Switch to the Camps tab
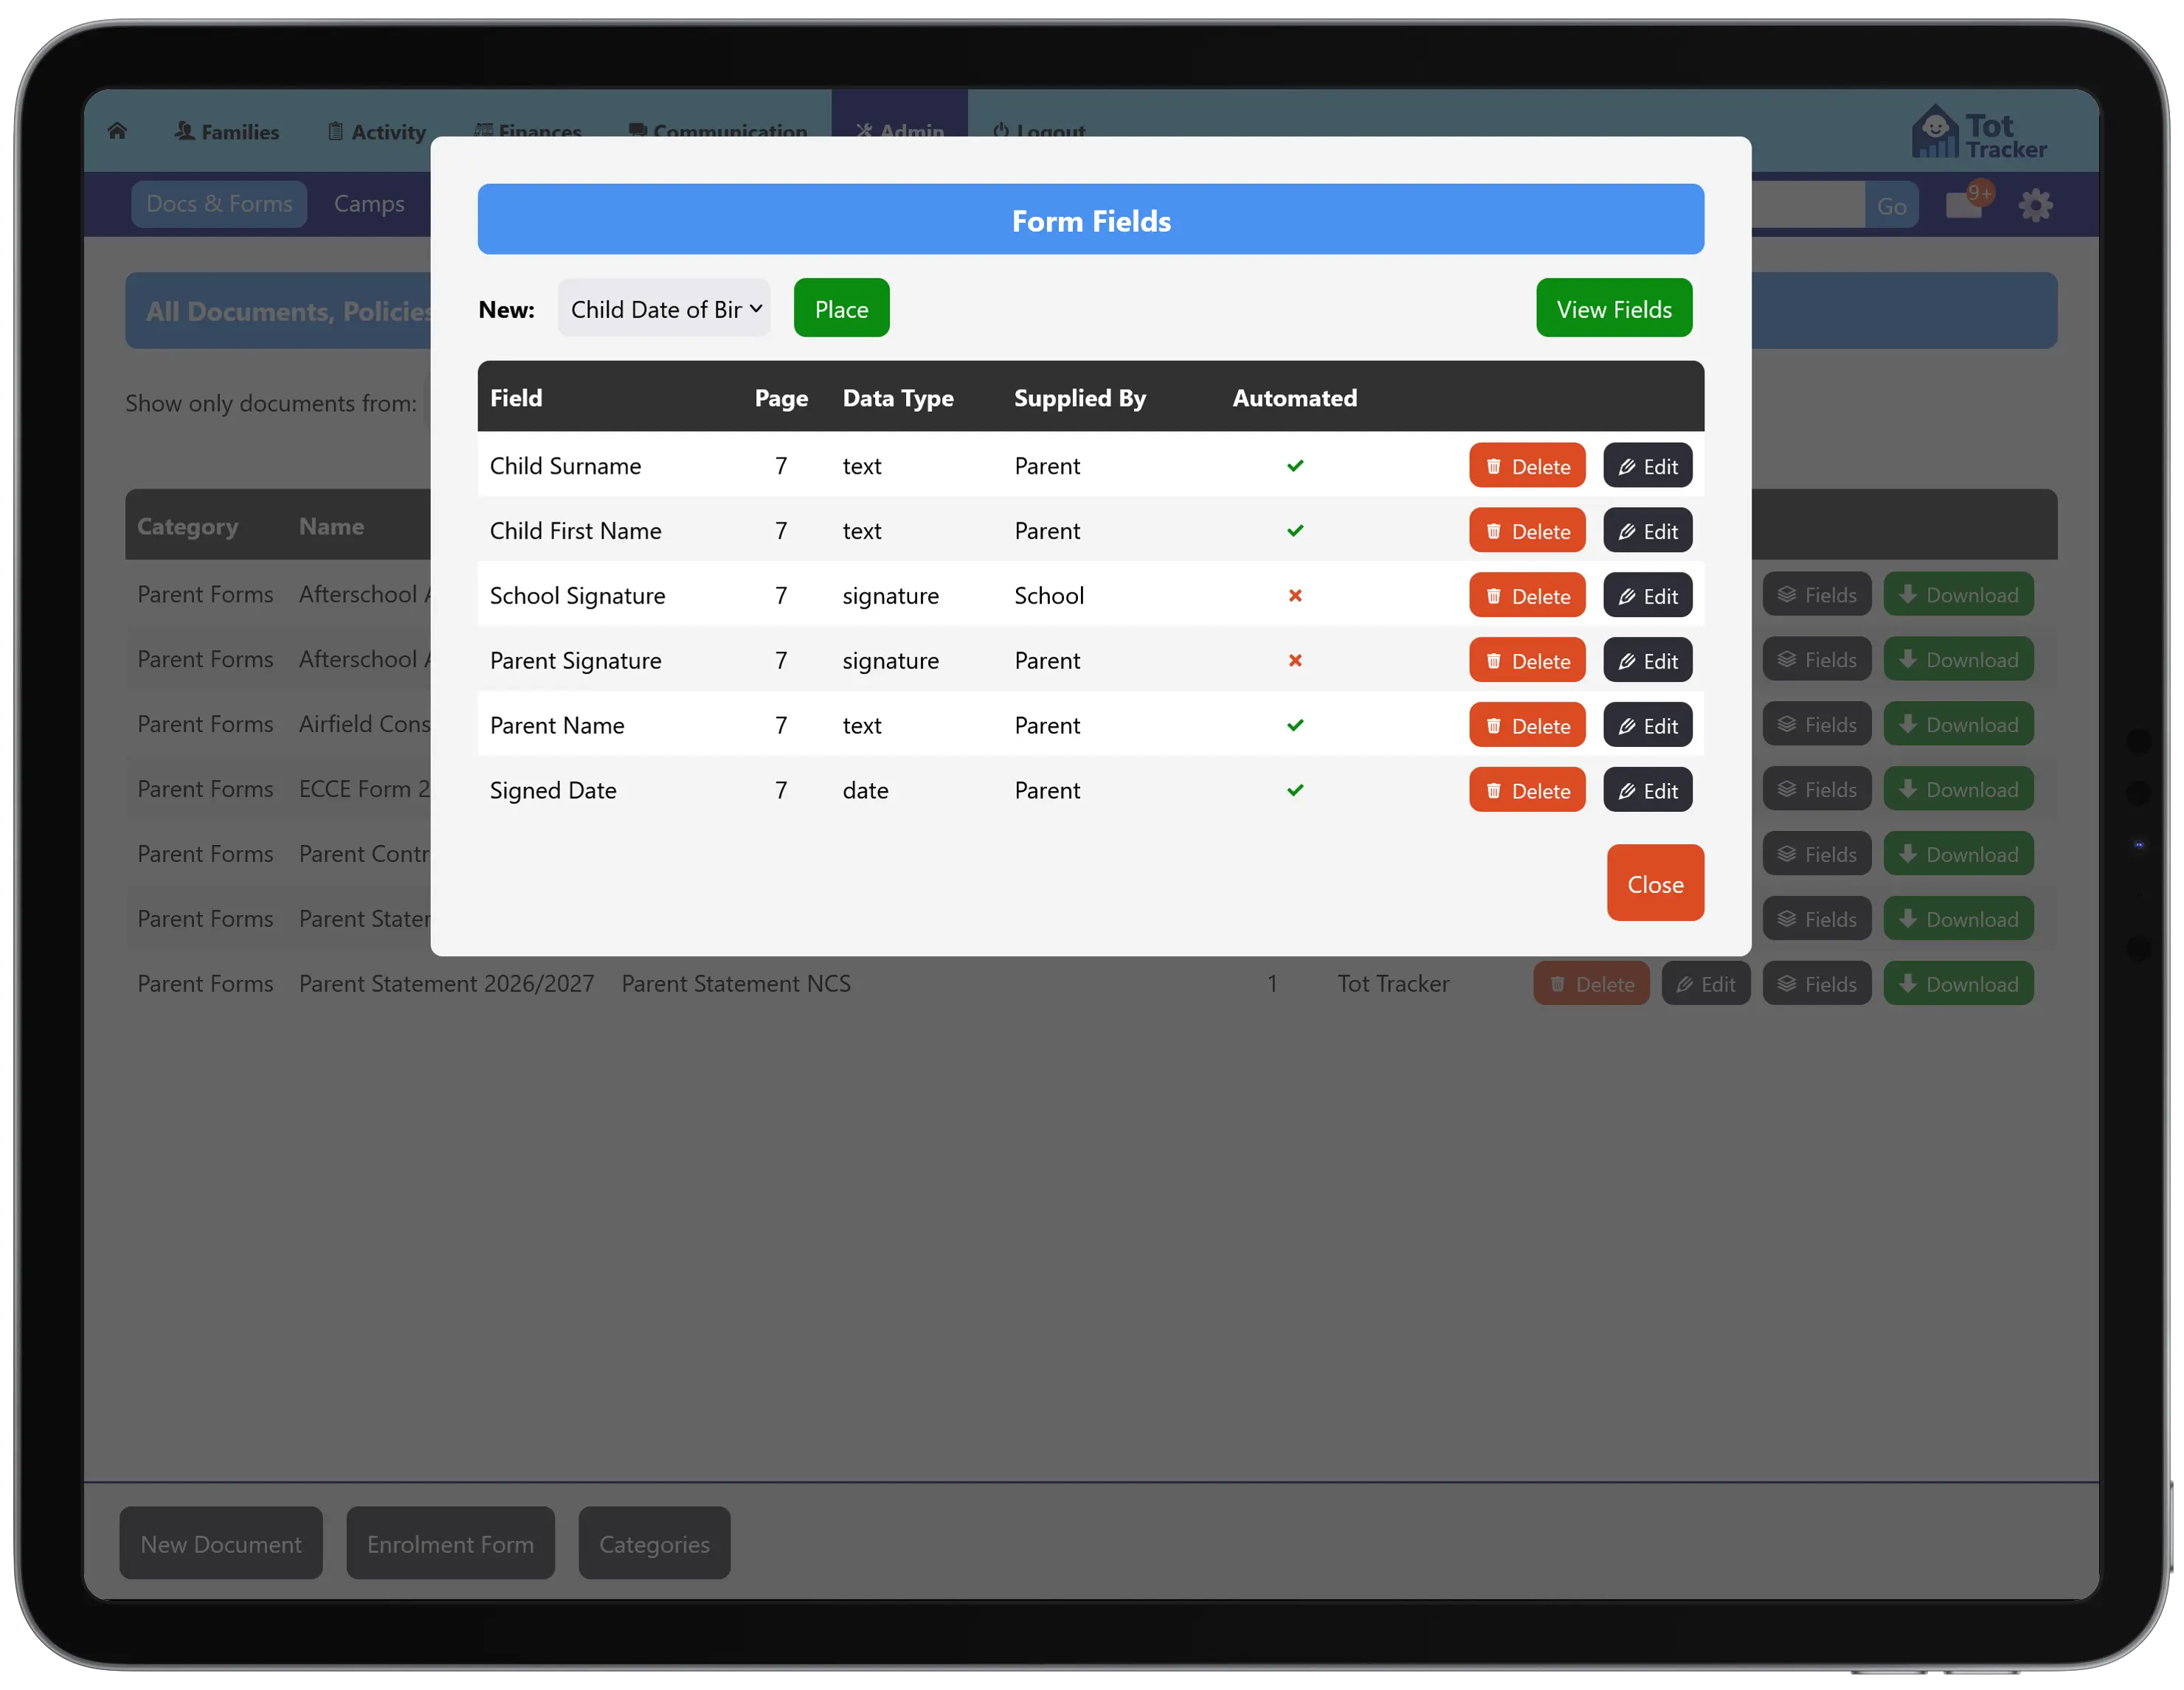Viewport: 2184px width, 1690px height. click(x=369, y=204)
